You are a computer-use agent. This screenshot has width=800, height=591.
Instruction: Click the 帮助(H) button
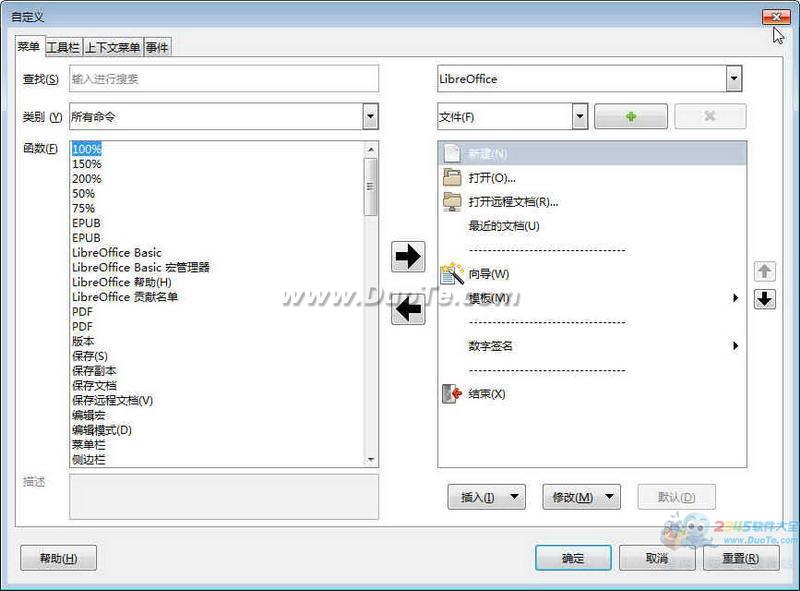pos(59,558)
